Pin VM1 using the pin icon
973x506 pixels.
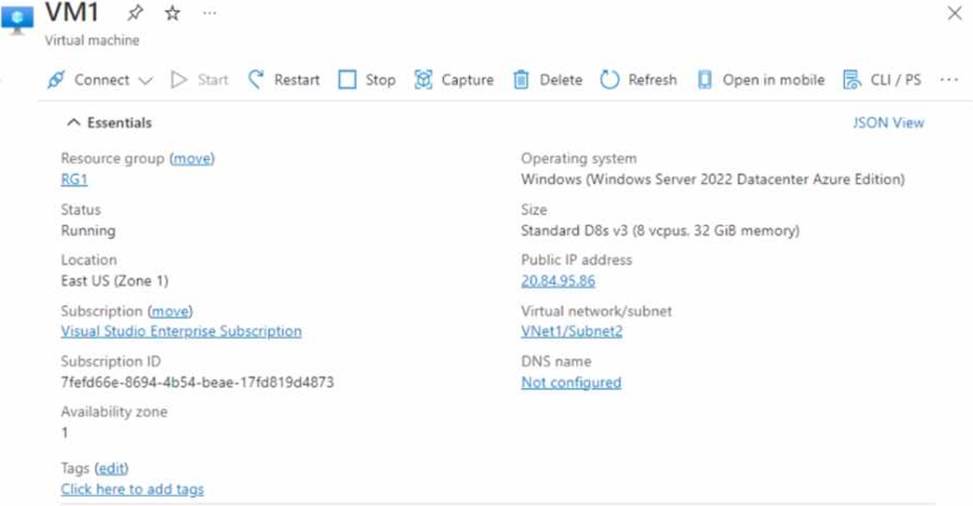(x=135, y=14)
